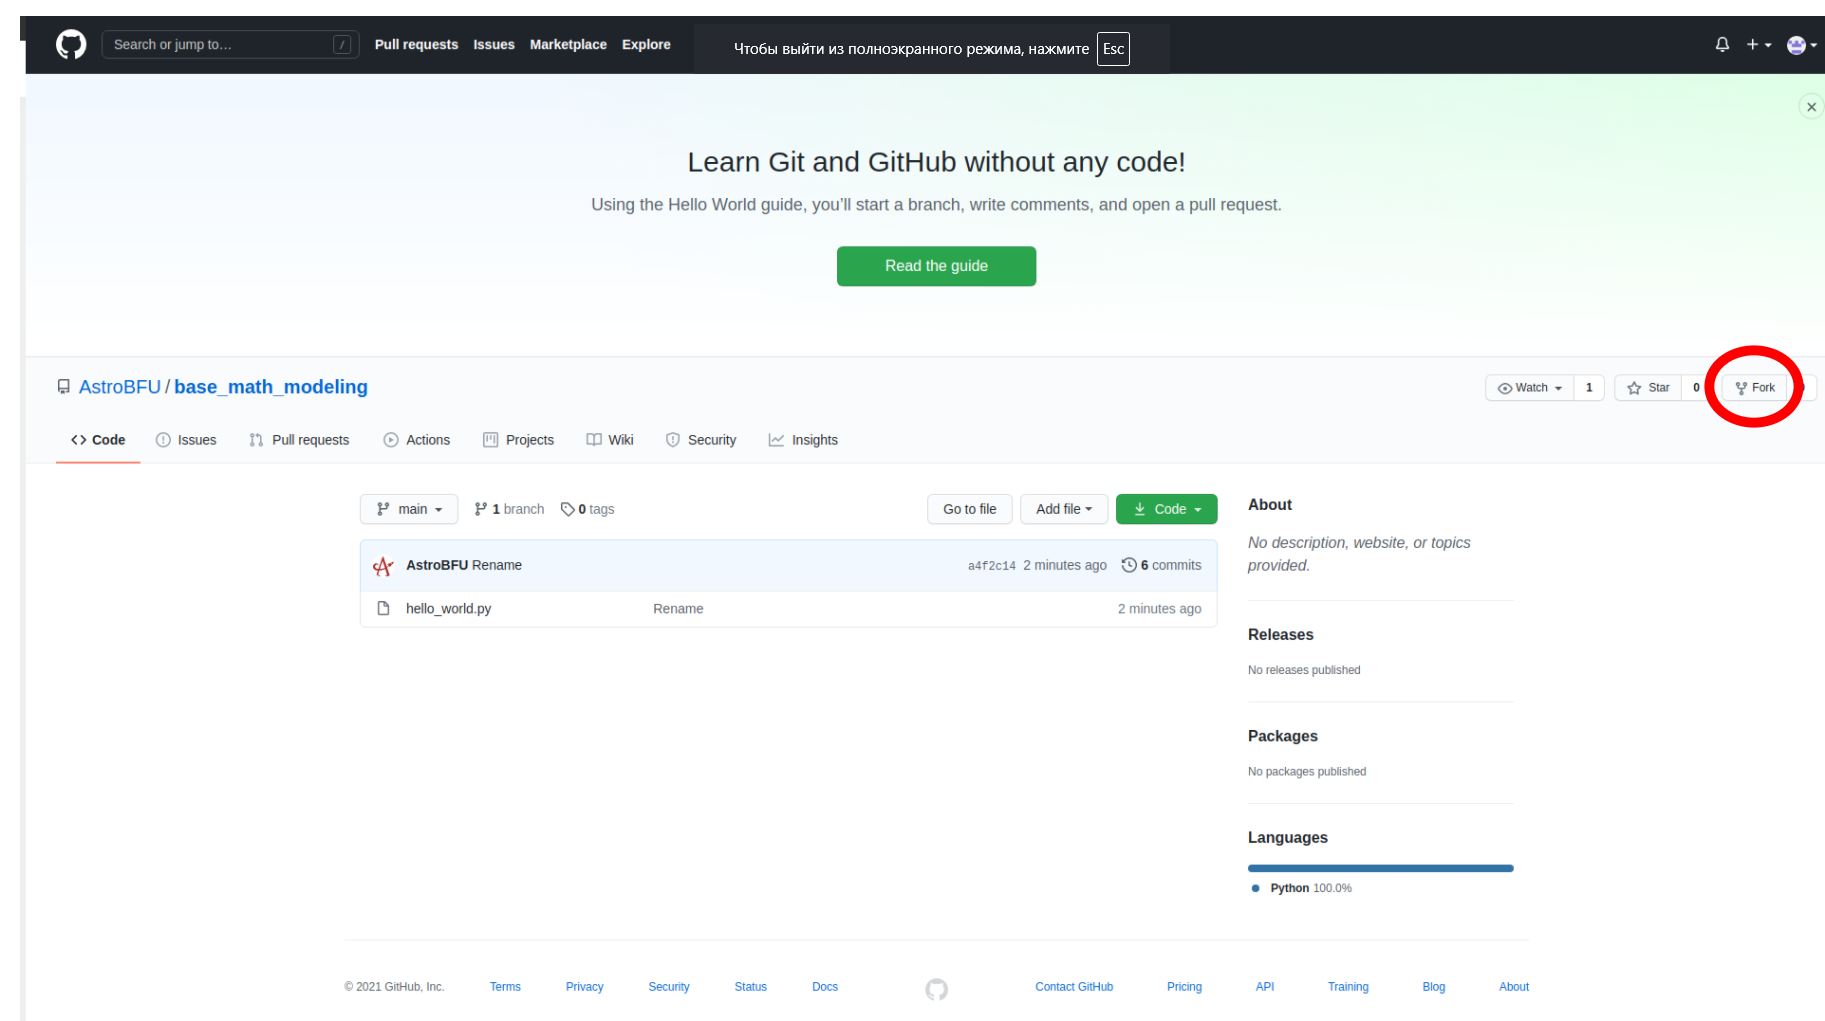Select the Code tab
1825x1021 pixels.
tap(98, 440)
